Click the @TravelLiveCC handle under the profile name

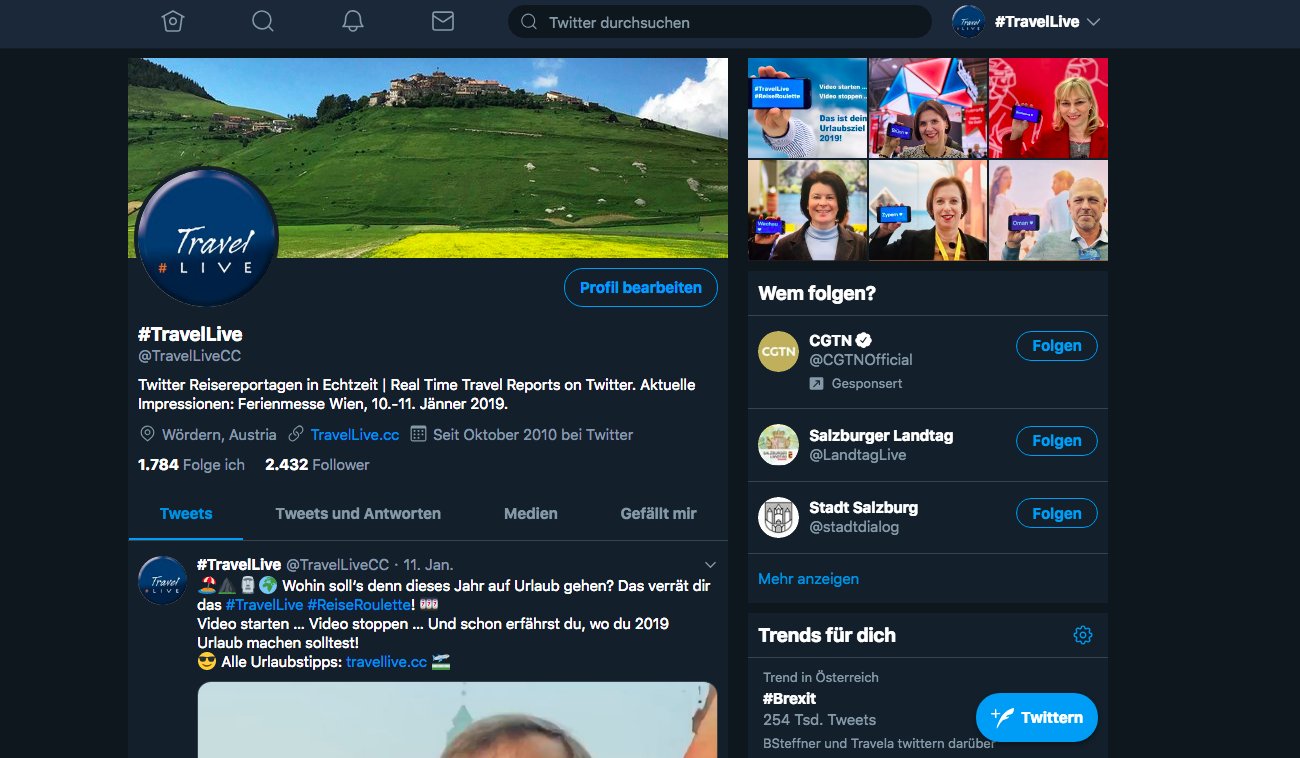coord(189,356)
